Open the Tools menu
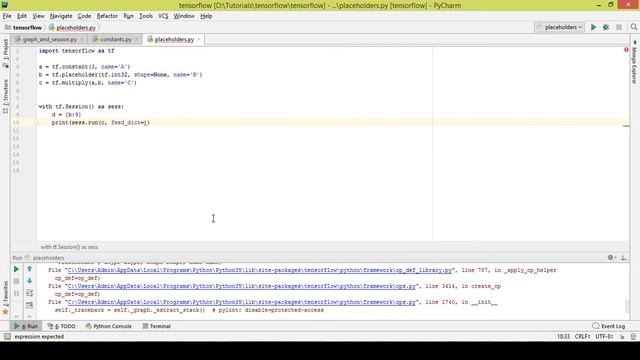The image size is (640, 360). (146, 16)
